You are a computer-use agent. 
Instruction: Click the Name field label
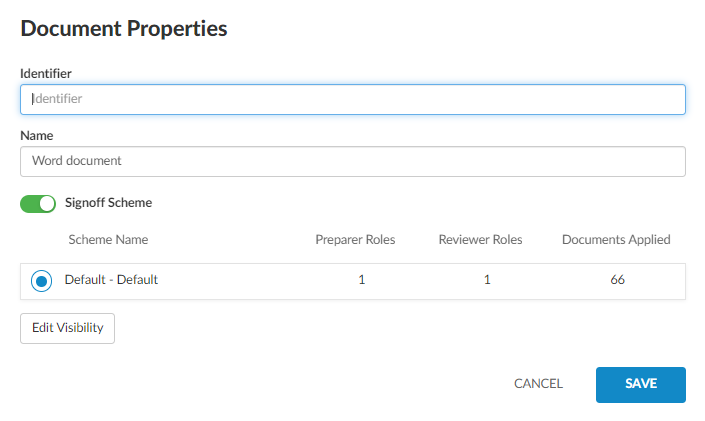coord(37,135)
